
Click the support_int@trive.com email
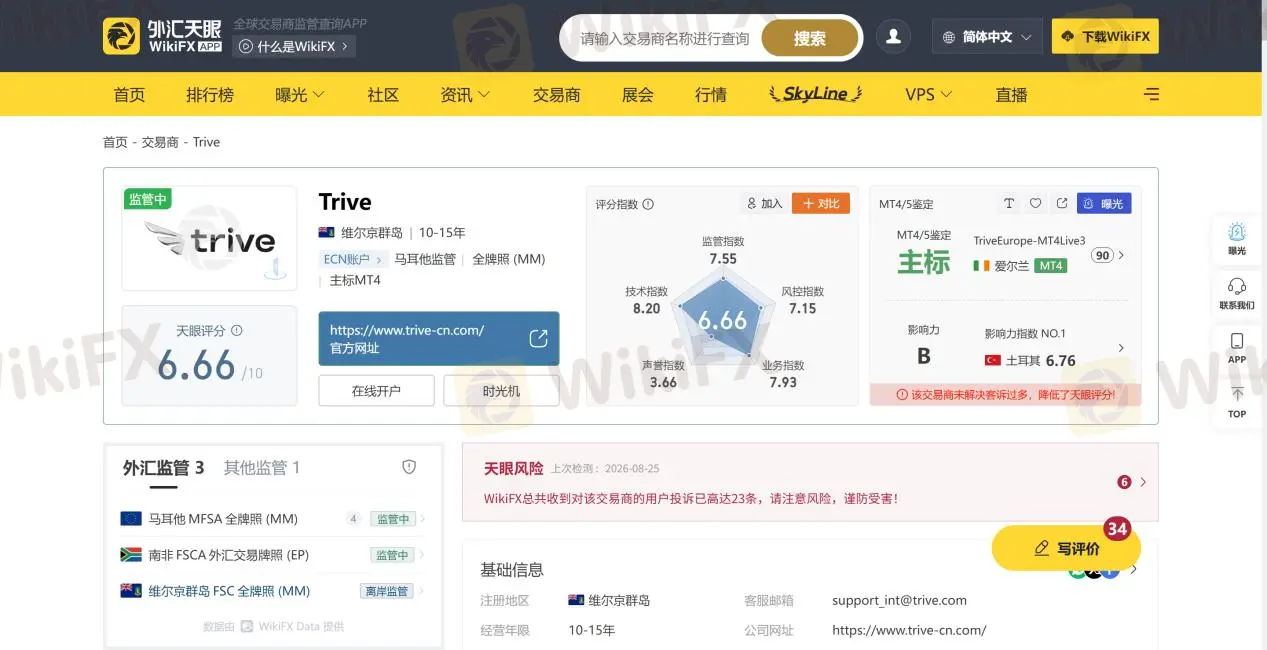click(899, 600)
